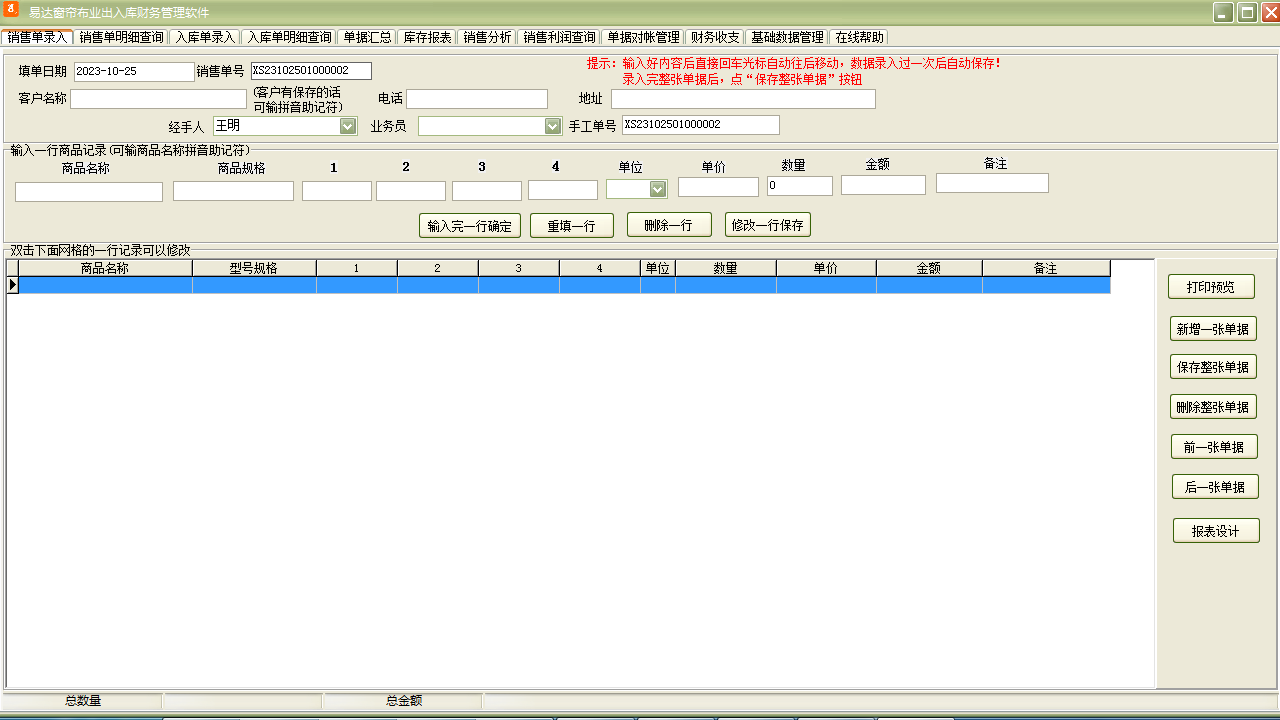Click the 删除一行 button

pos(669,225)
